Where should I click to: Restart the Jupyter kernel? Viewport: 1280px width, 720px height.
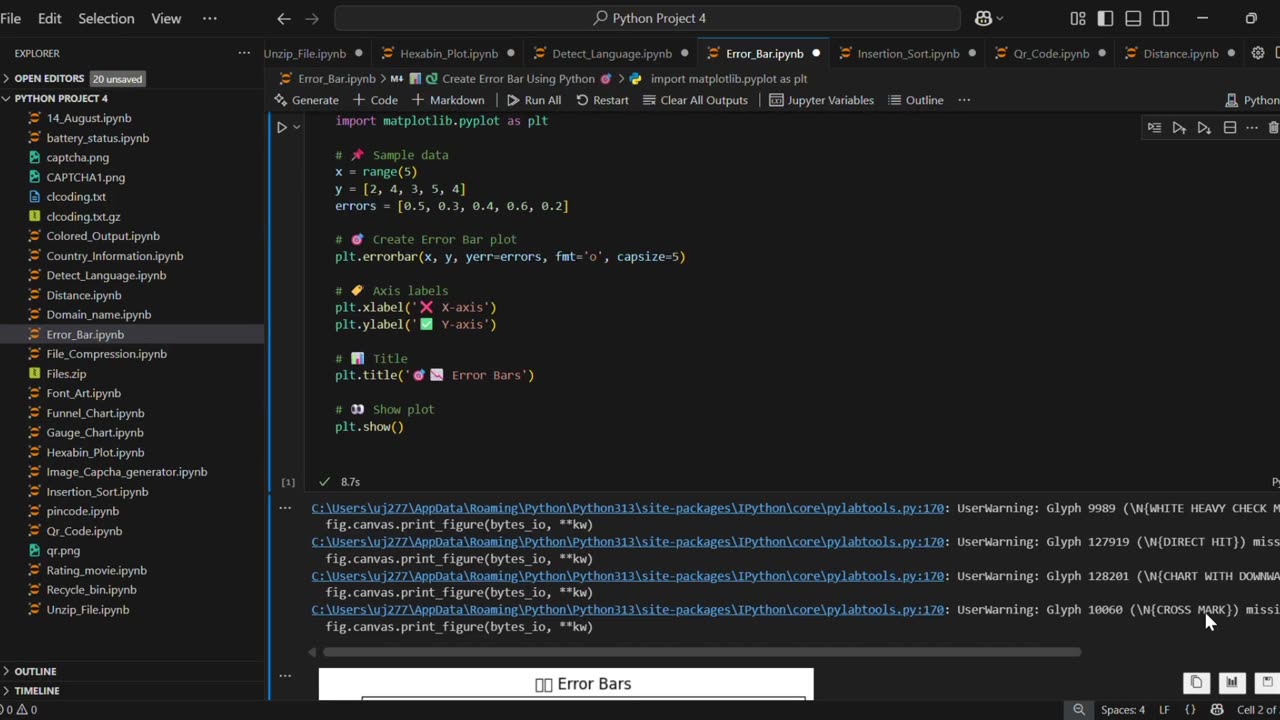(602, 100)
